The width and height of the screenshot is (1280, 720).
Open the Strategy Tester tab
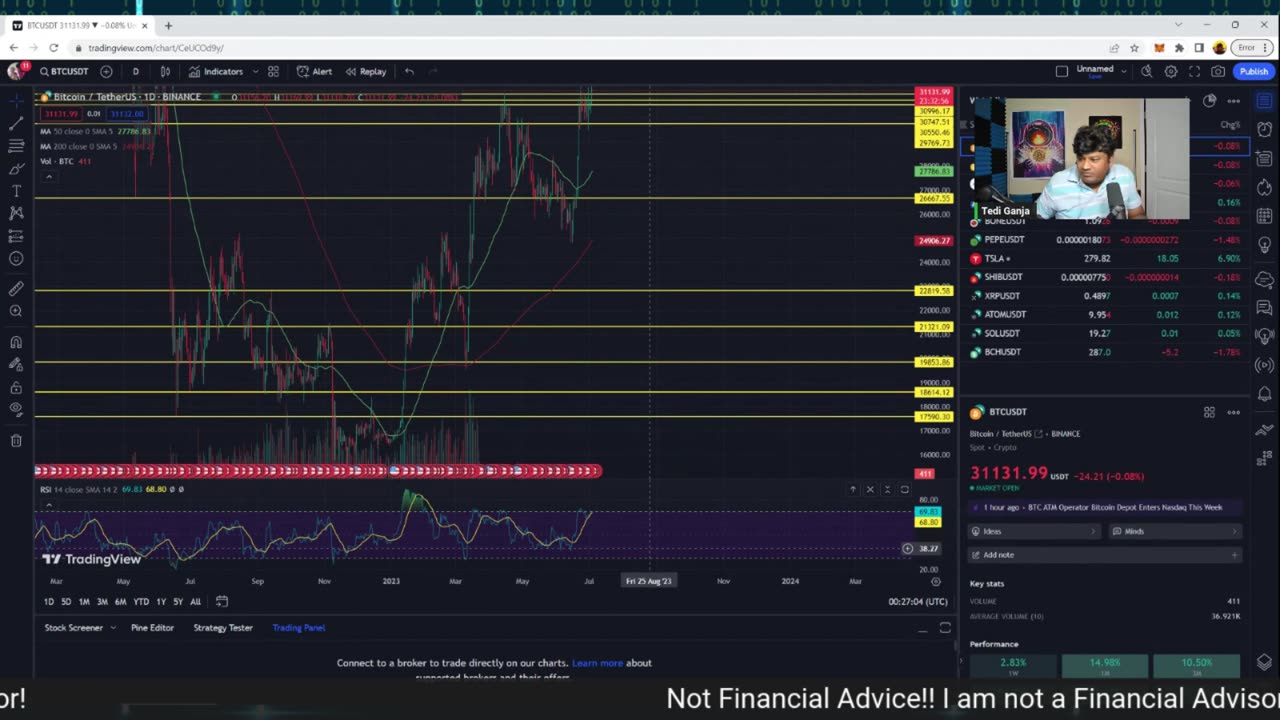coord(223,628)
